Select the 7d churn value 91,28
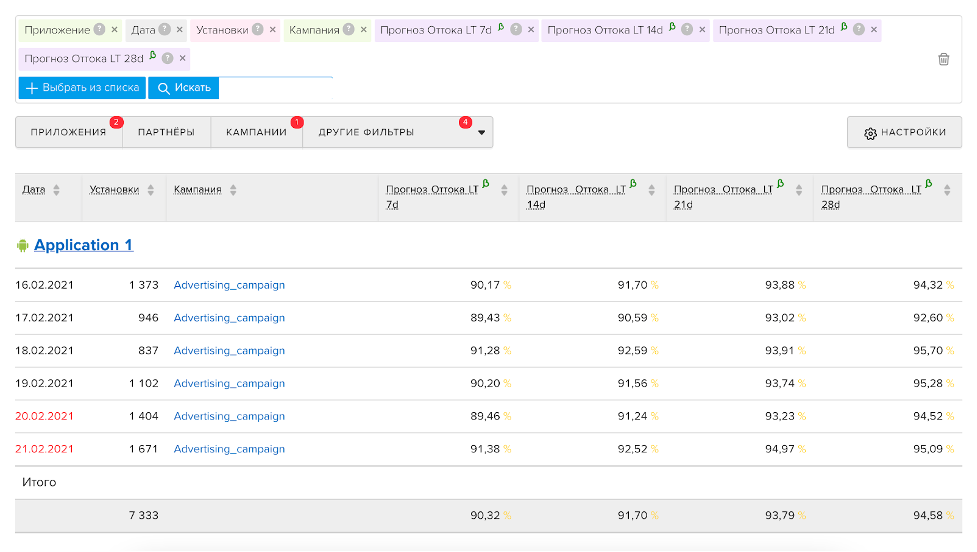This screenshot has width=977, height=552. (485, 350)
